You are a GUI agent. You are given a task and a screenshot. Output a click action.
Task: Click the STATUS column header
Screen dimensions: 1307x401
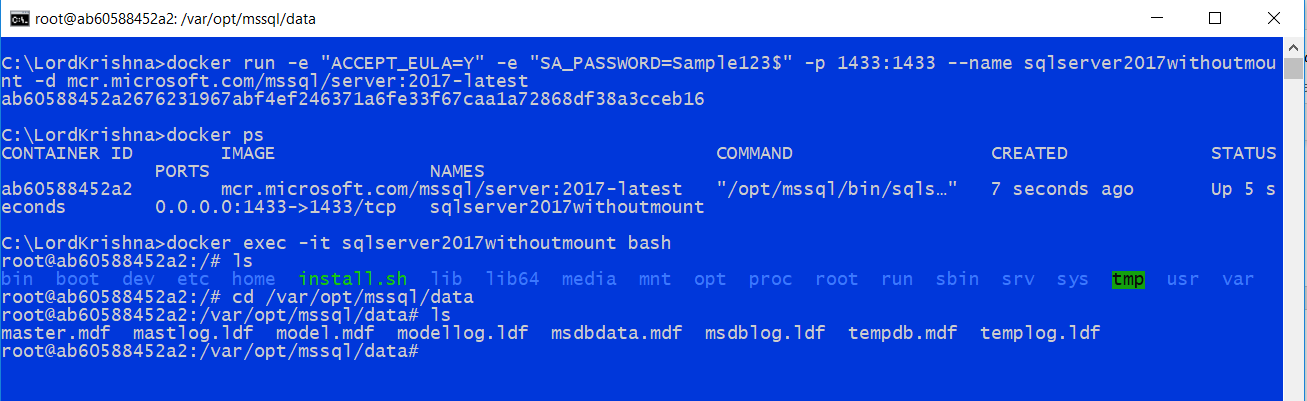pyautogui.click(x=1243, y=153)
